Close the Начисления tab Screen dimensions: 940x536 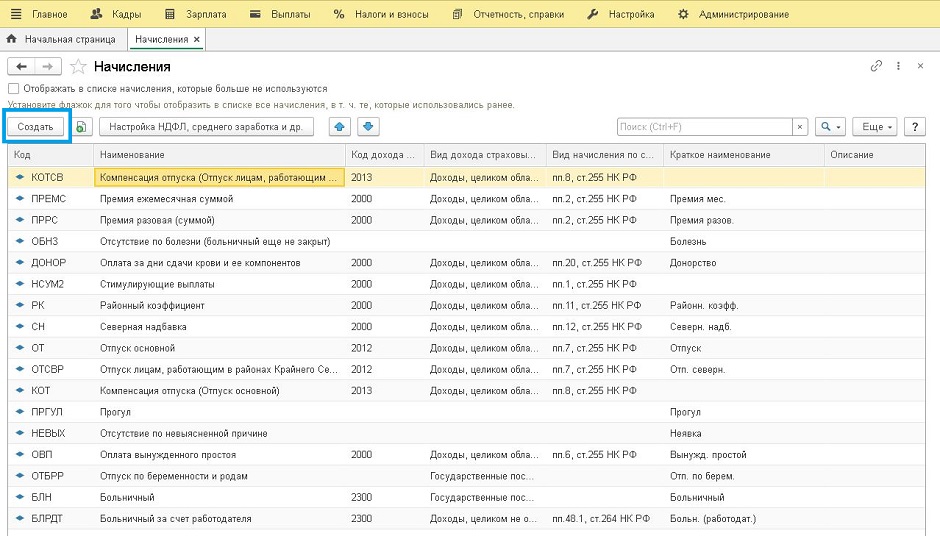tap(197, 39)
